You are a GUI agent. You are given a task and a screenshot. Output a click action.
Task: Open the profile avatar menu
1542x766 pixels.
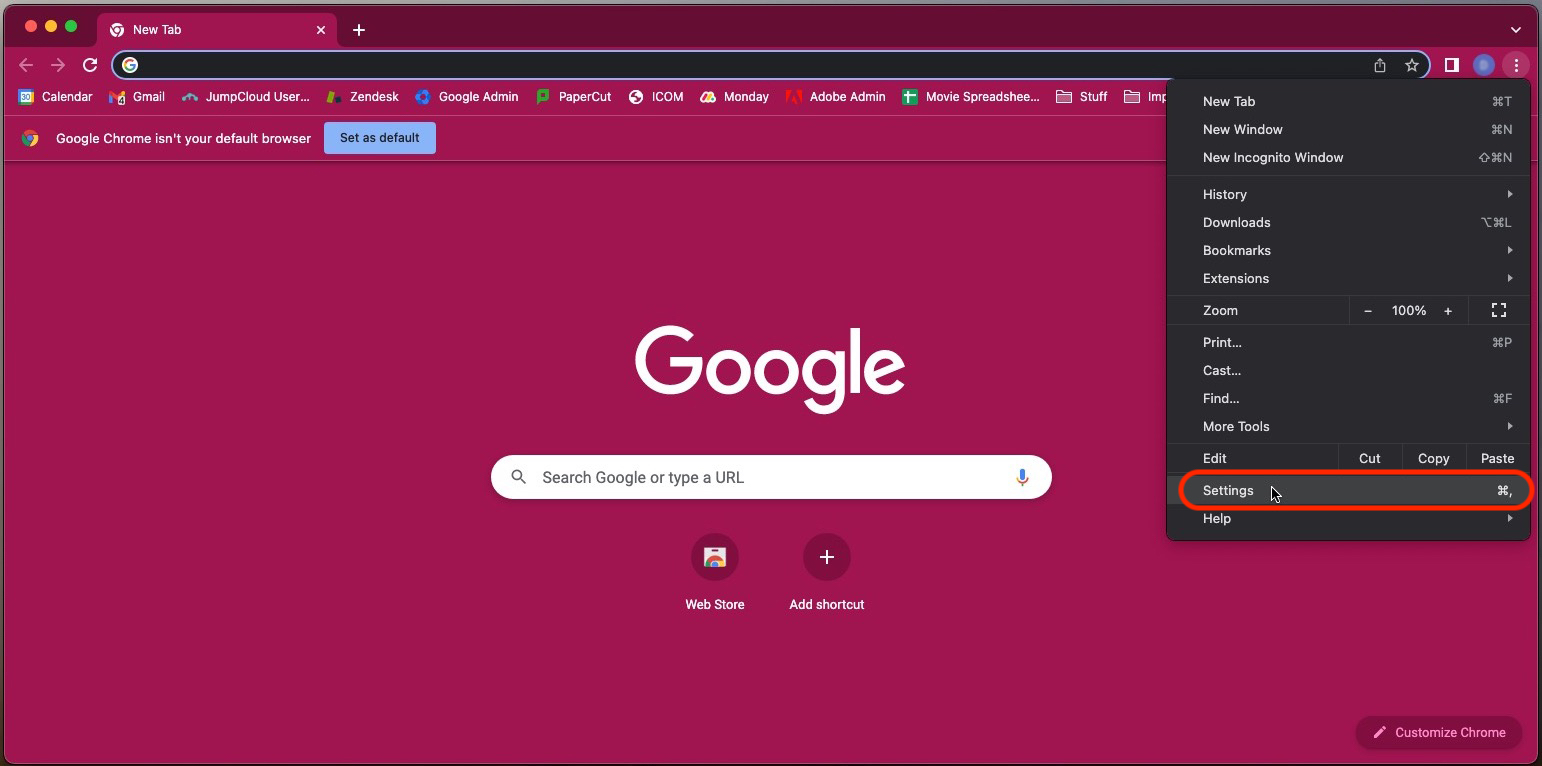point(1484,65)
